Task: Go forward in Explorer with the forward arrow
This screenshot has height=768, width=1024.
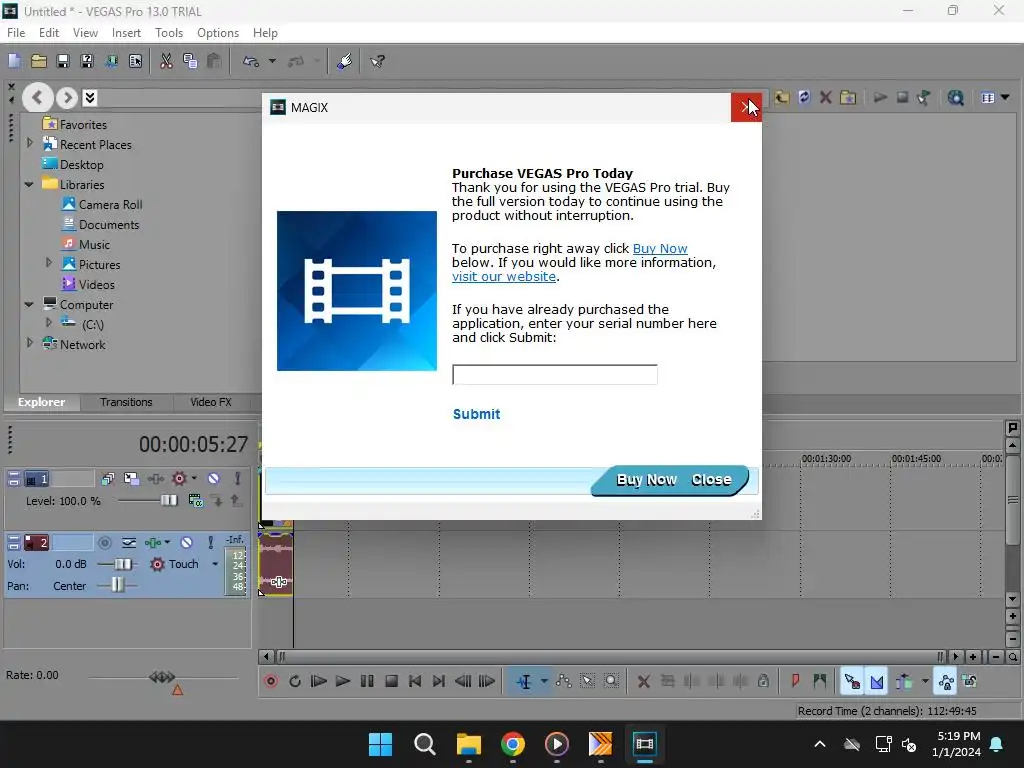Action: click(x=67, y=98)
